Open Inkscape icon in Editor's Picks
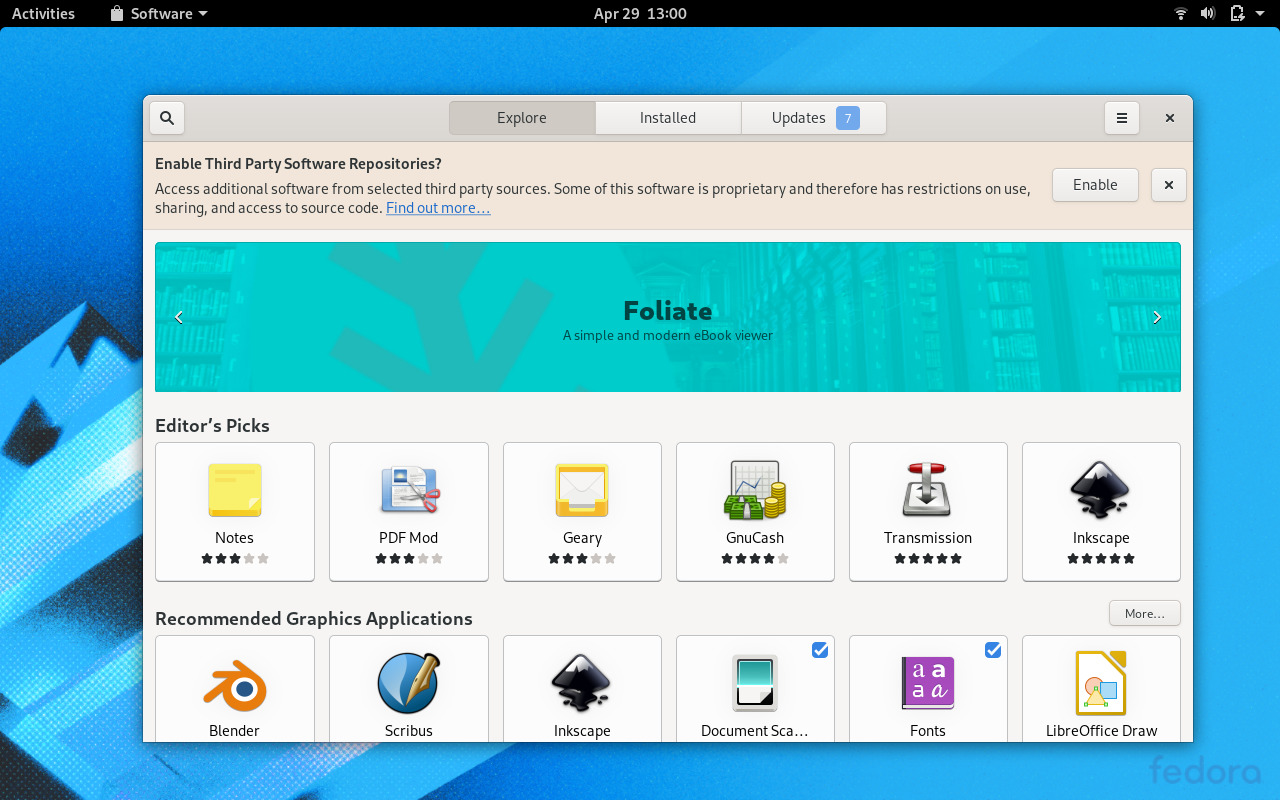Viewport: 1280px width, 800px height. pos(1101,490)
